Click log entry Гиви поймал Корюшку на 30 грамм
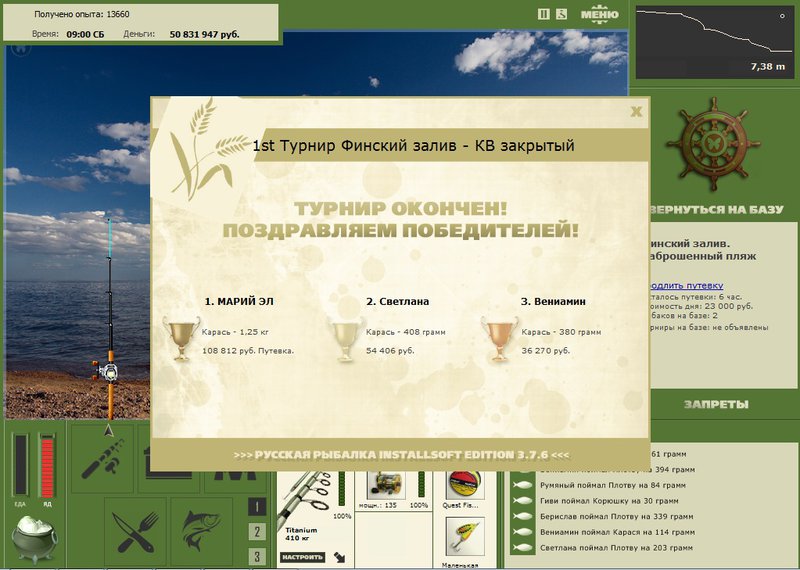 coord(609,501)
